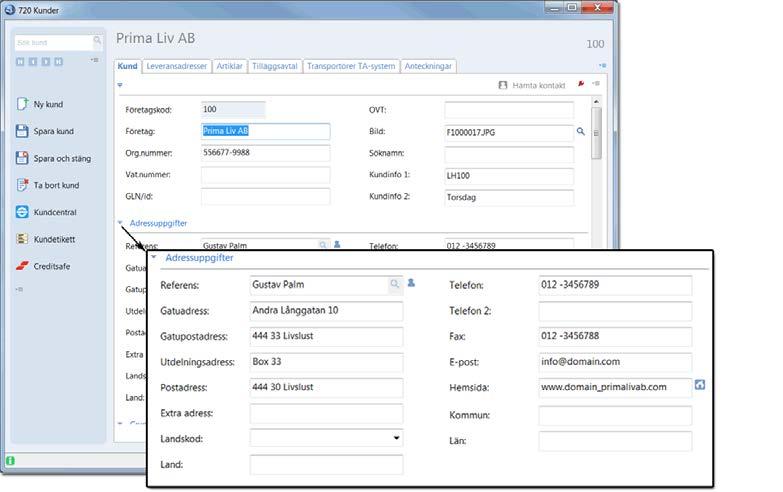The height and width of the screenshot is (492, 783).
Task: Click the Org.nummer field
Action: click(265, 153)
